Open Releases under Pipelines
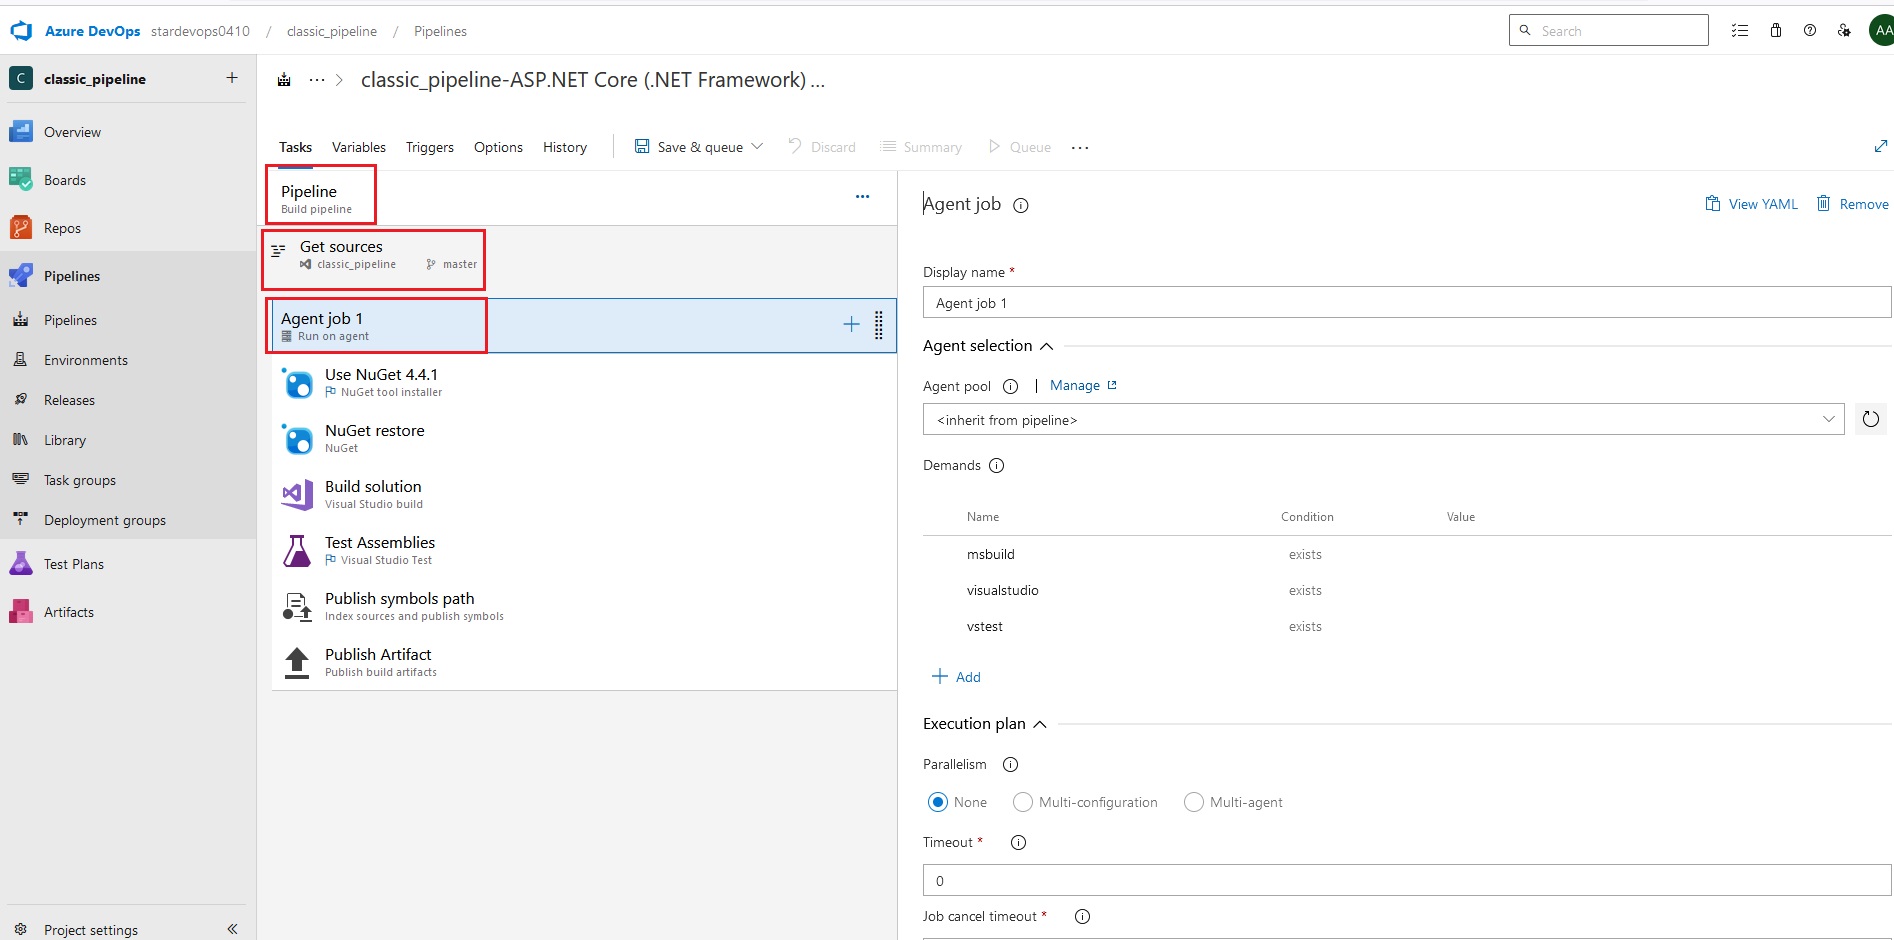The image size is (1894, 940). [69, 400]
